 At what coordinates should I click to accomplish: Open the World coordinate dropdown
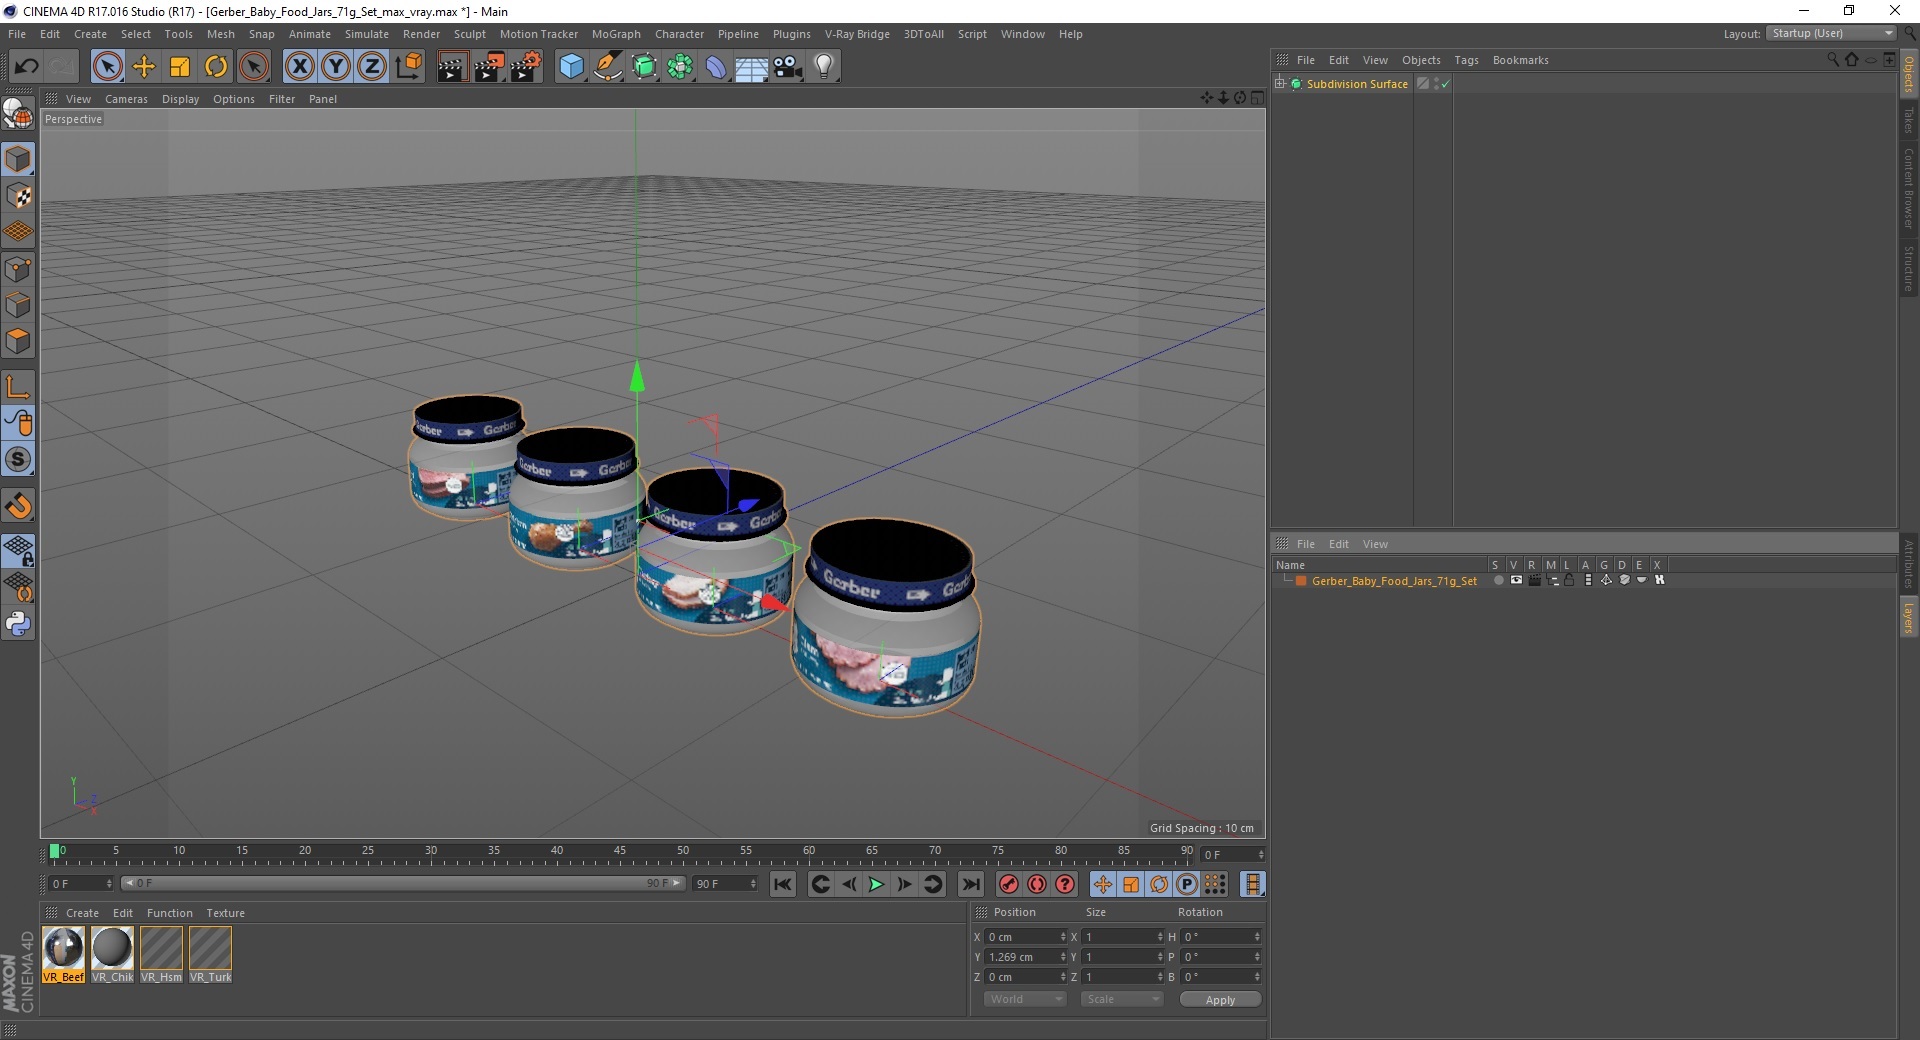(1025, 999)
